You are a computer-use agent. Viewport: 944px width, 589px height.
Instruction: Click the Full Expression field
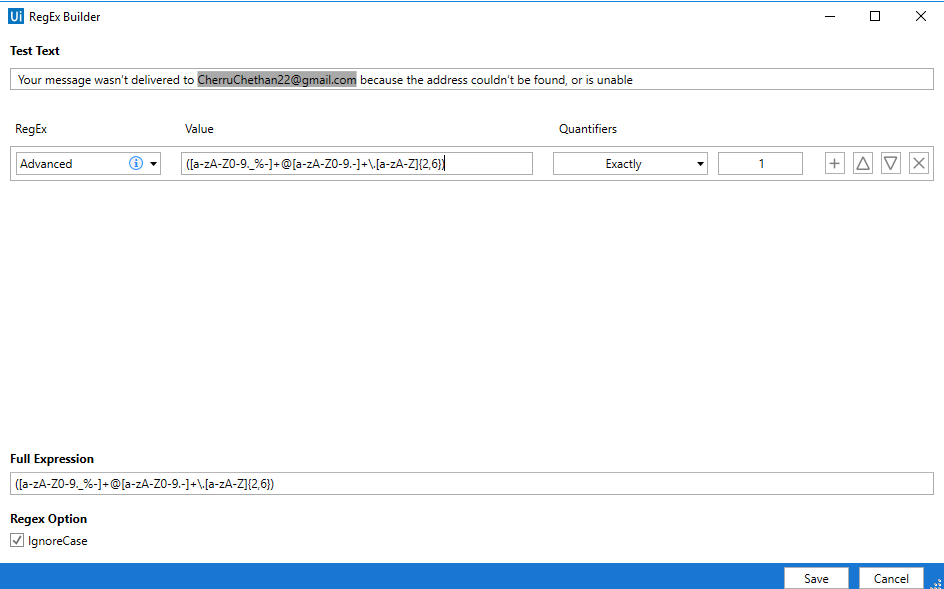coord(472,484)
